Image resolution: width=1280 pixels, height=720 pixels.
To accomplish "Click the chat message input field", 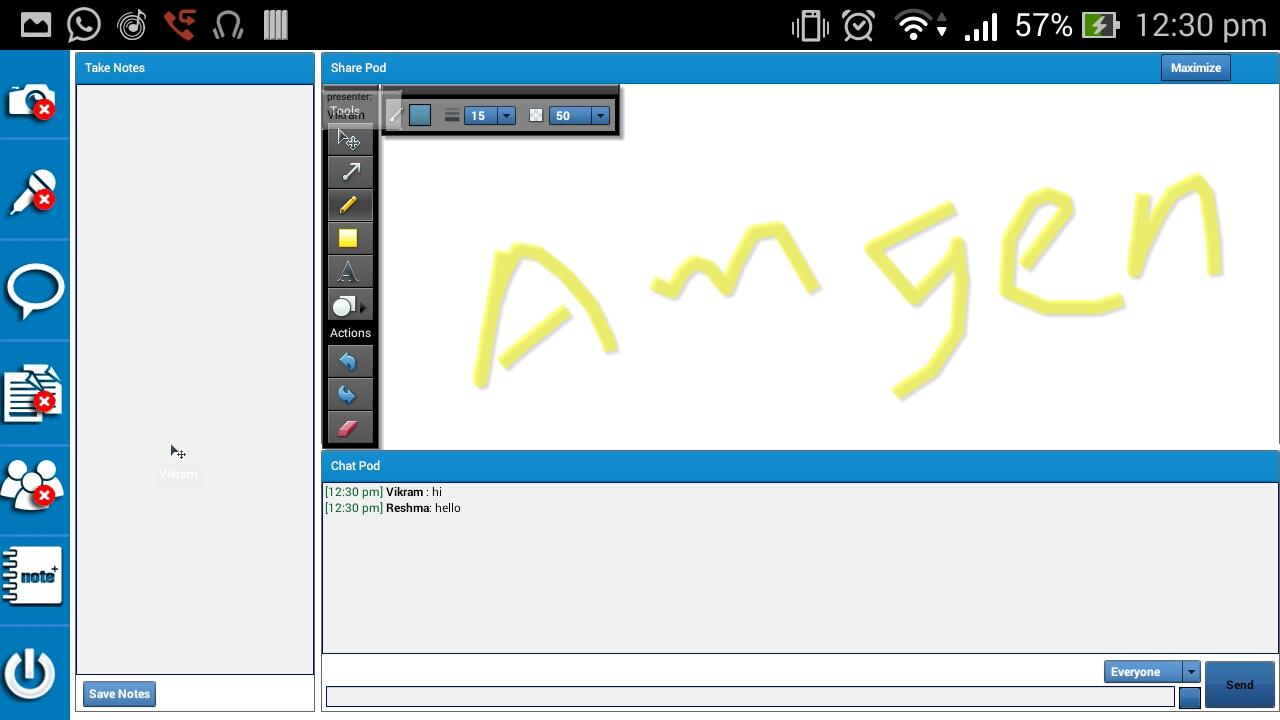I will [750, 697].
